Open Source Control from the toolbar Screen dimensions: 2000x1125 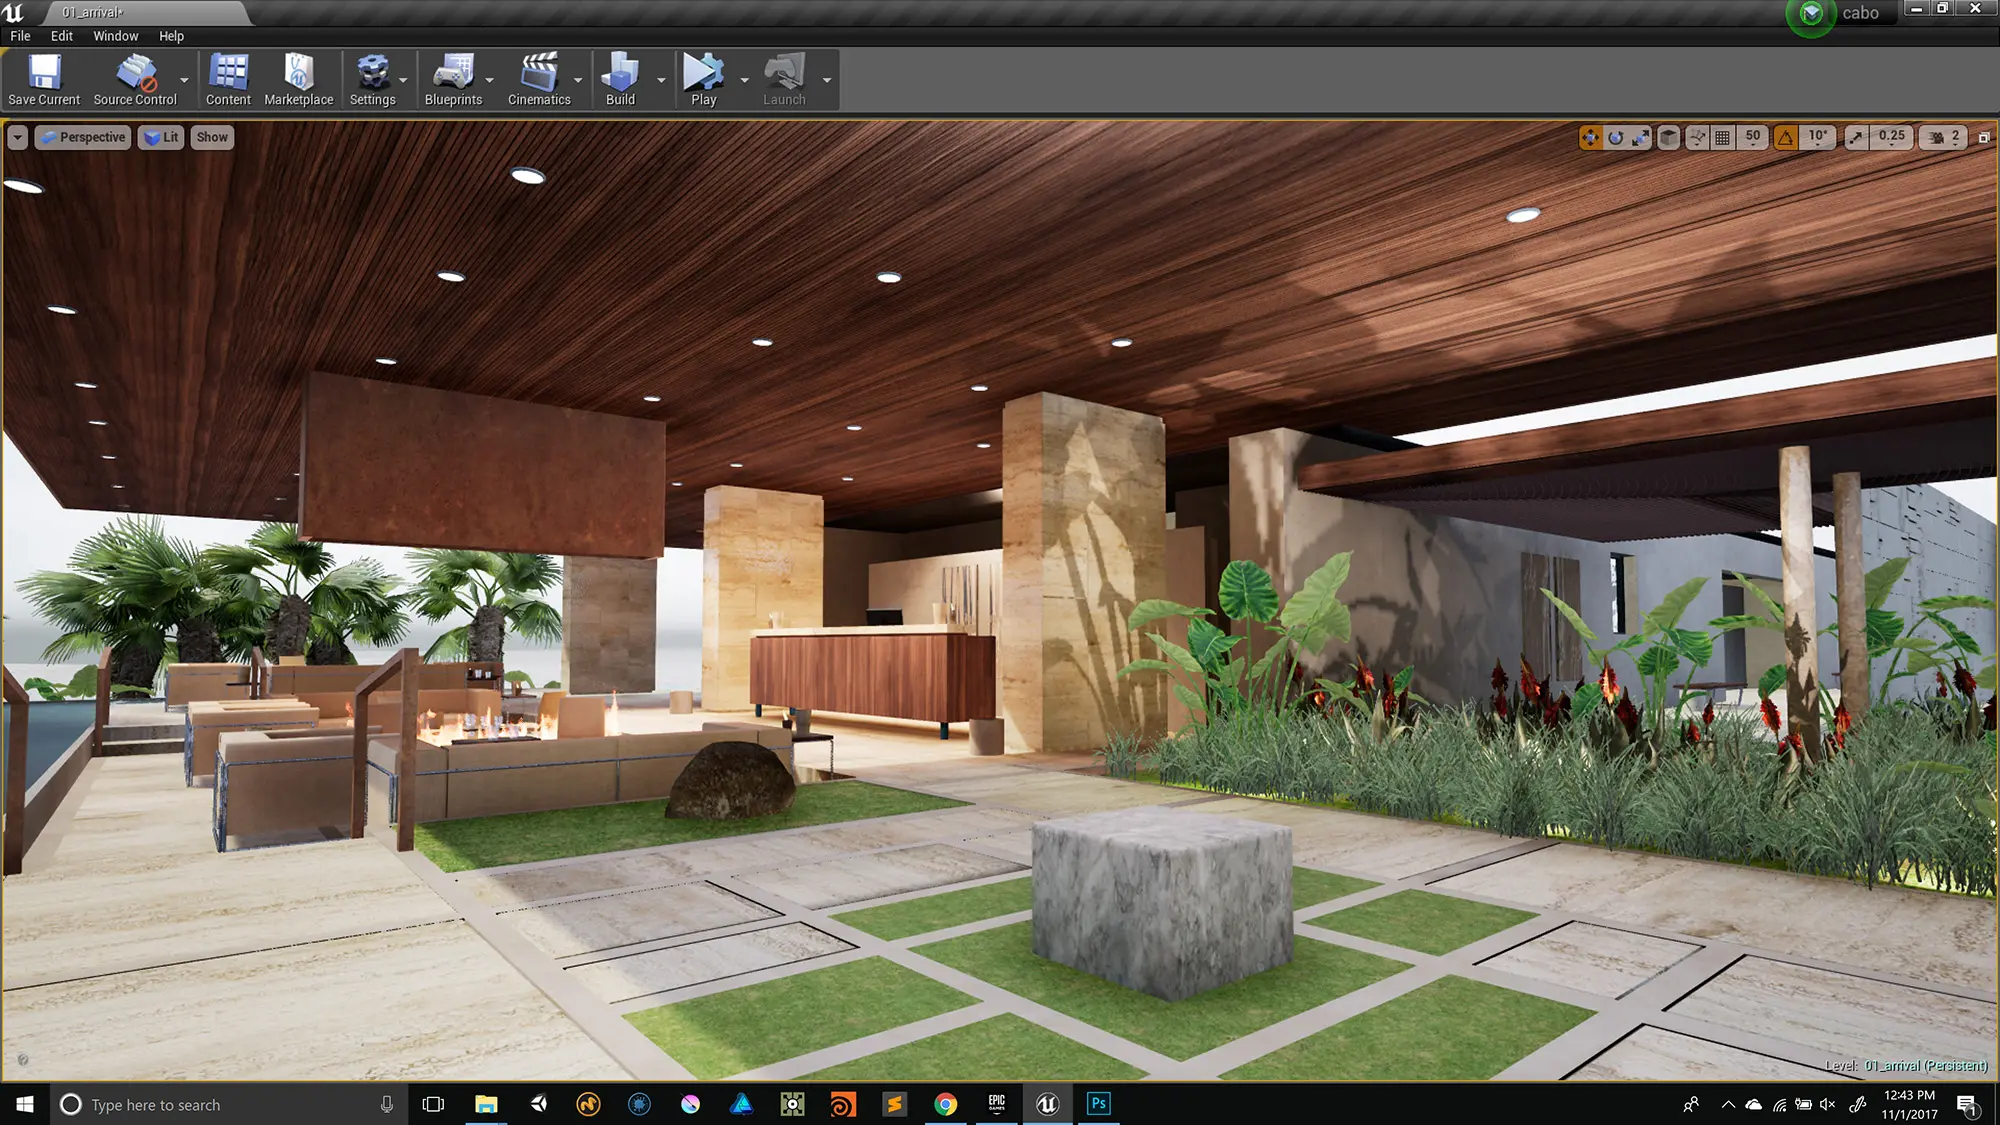[x=135, y=79]
